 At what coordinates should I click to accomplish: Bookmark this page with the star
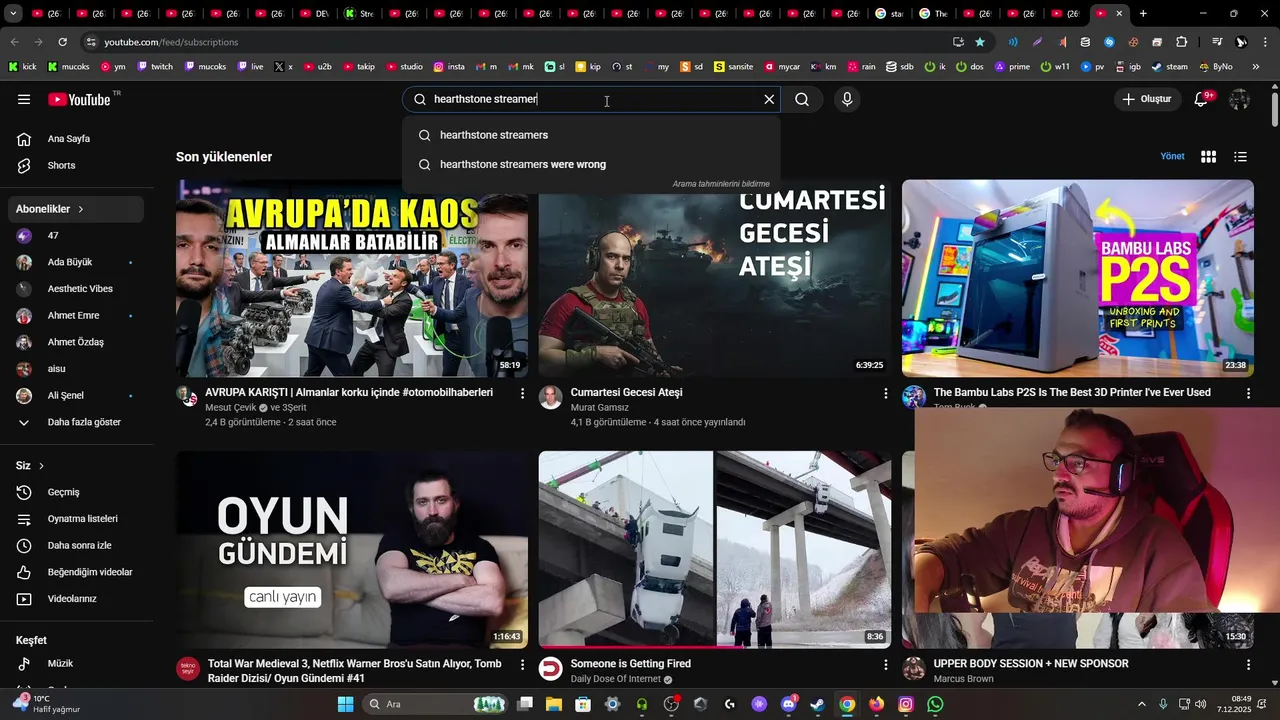[980, 42]
